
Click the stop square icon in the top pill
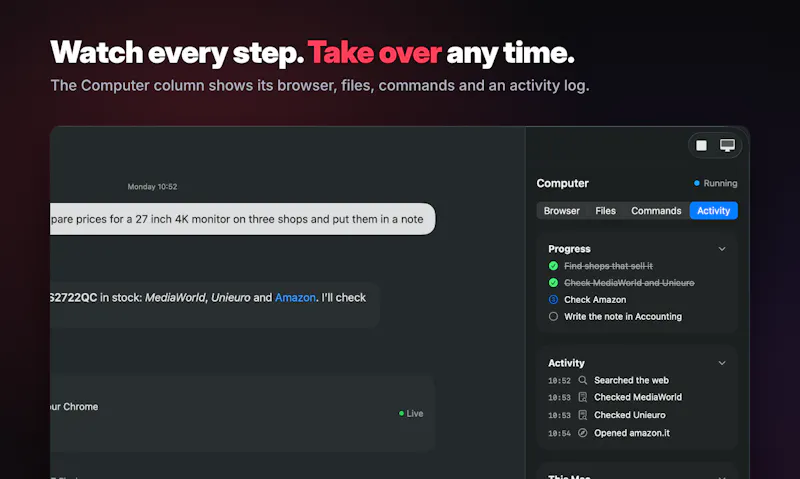pyautogui.click(x=702, y=145)
